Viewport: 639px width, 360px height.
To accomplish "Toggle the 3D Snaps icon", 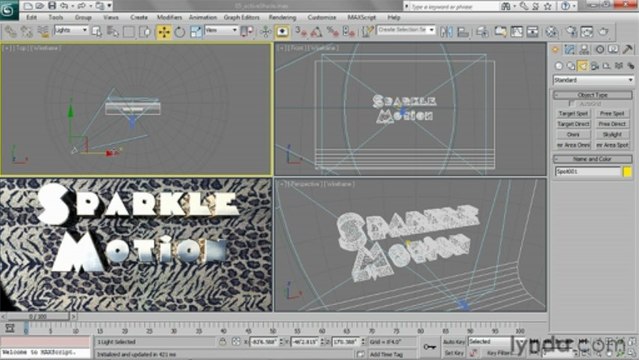I will [x=301, y=32].
